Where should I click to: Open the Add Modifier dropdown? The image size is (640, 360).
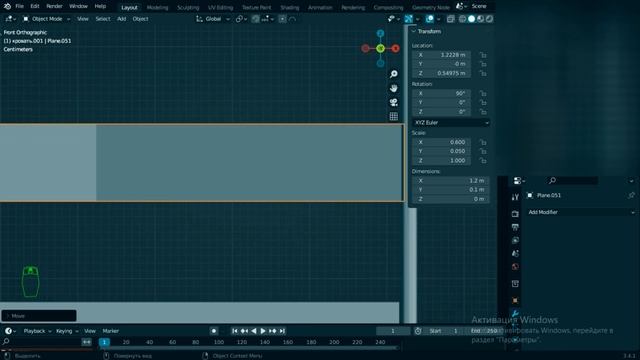coord(581,212)
